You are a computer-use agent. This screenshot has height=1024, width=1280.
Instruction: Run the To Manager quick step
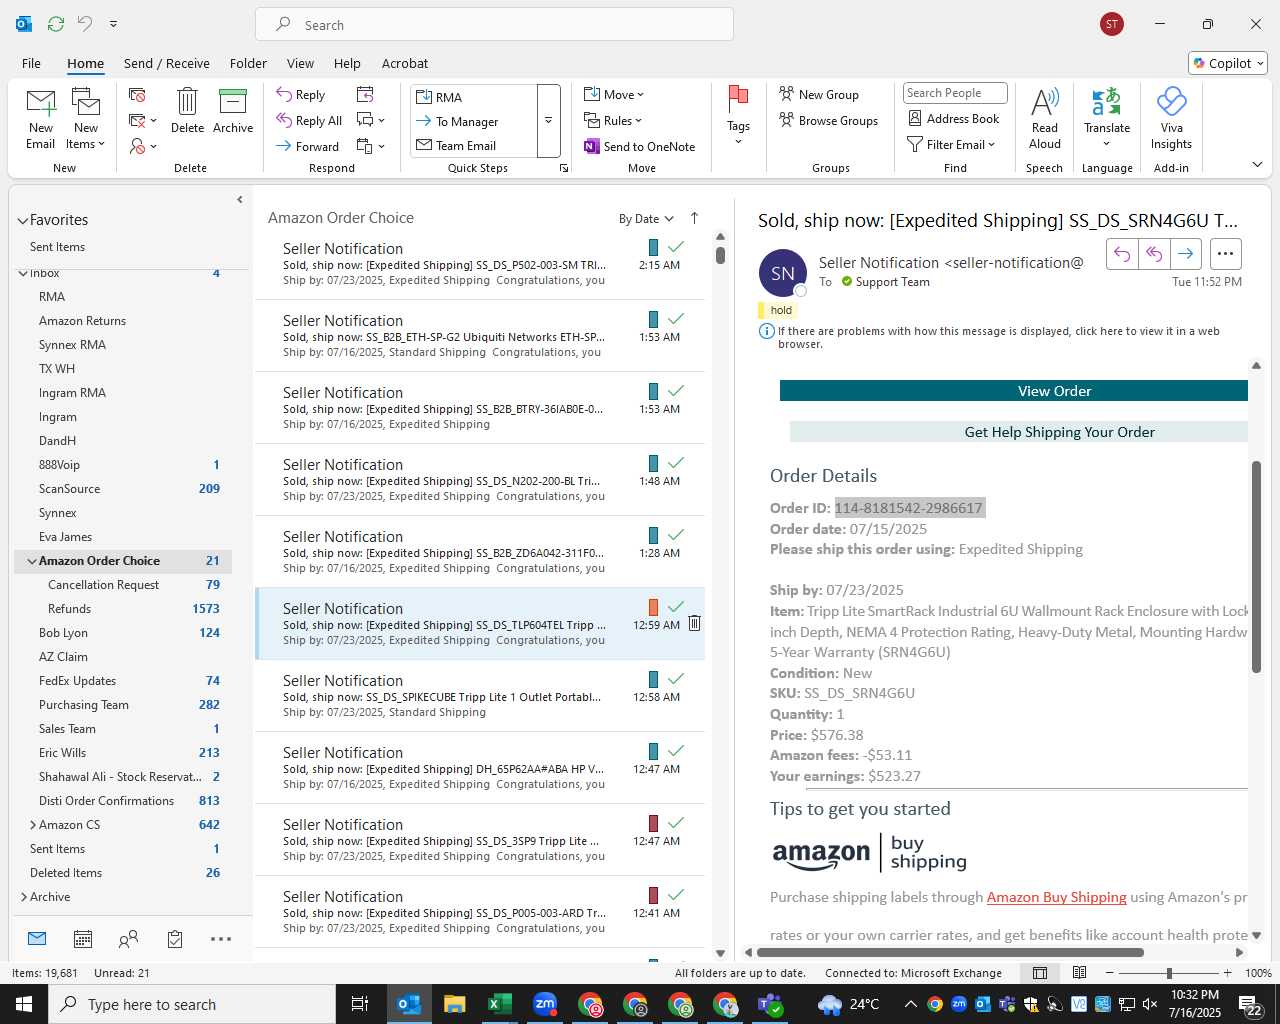click(x=473, y=121)
